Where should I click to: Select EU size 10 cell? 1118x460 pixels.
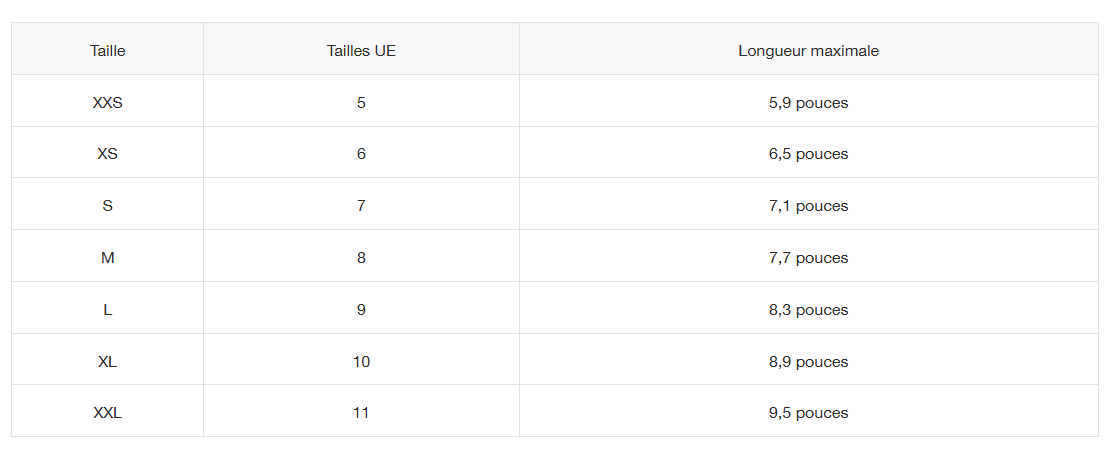pyautogui.click(x=361, y=362)
